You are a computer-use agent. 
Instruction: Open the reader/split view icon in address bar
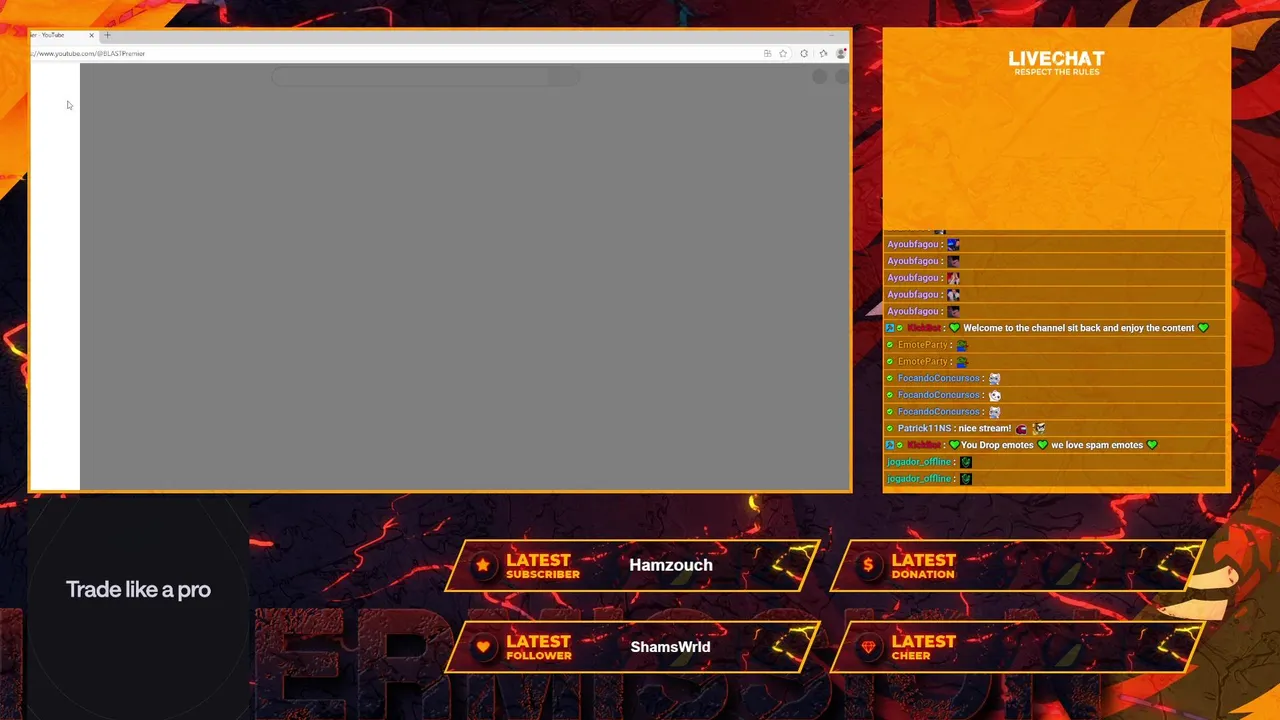(x=768, y=53)
